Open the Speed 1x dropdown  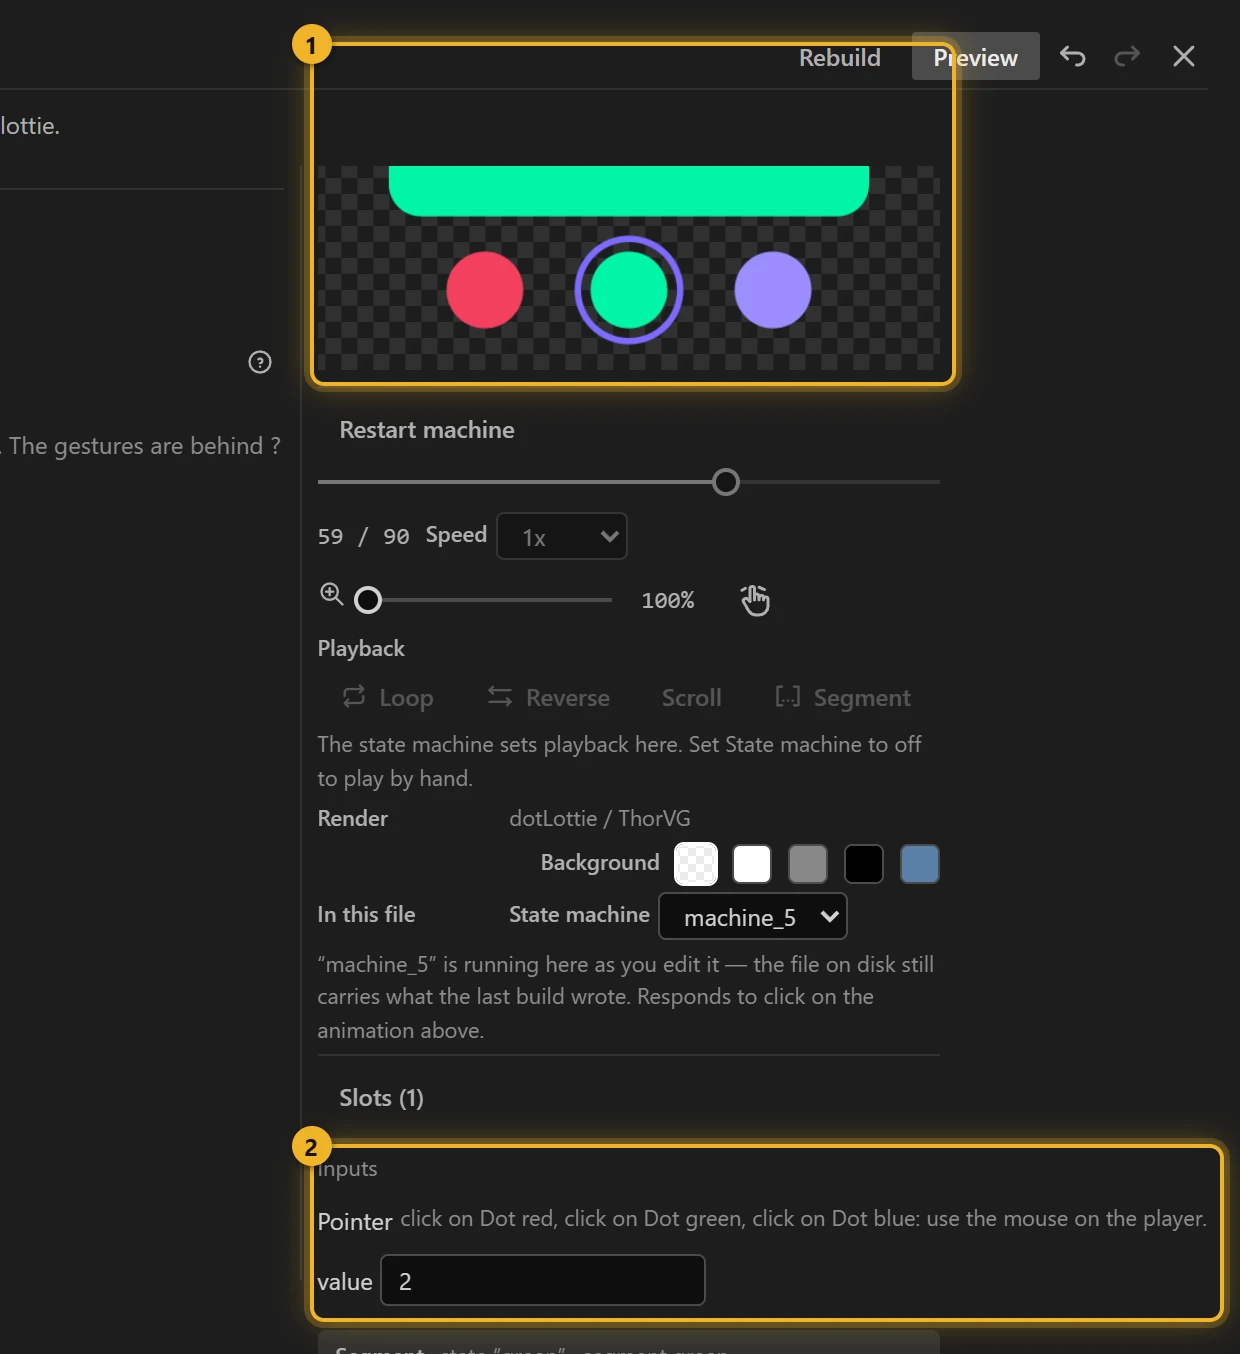tap(562, 537)
